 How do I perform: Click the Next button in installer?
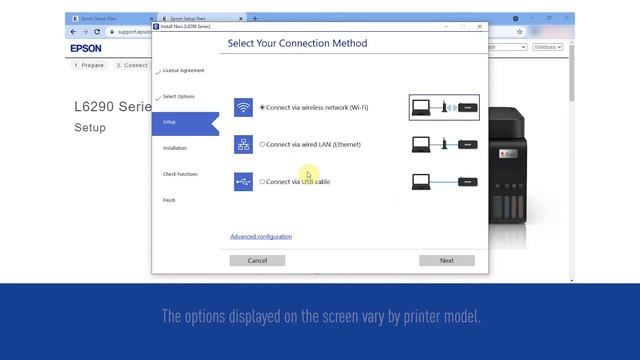click(447, 260)
